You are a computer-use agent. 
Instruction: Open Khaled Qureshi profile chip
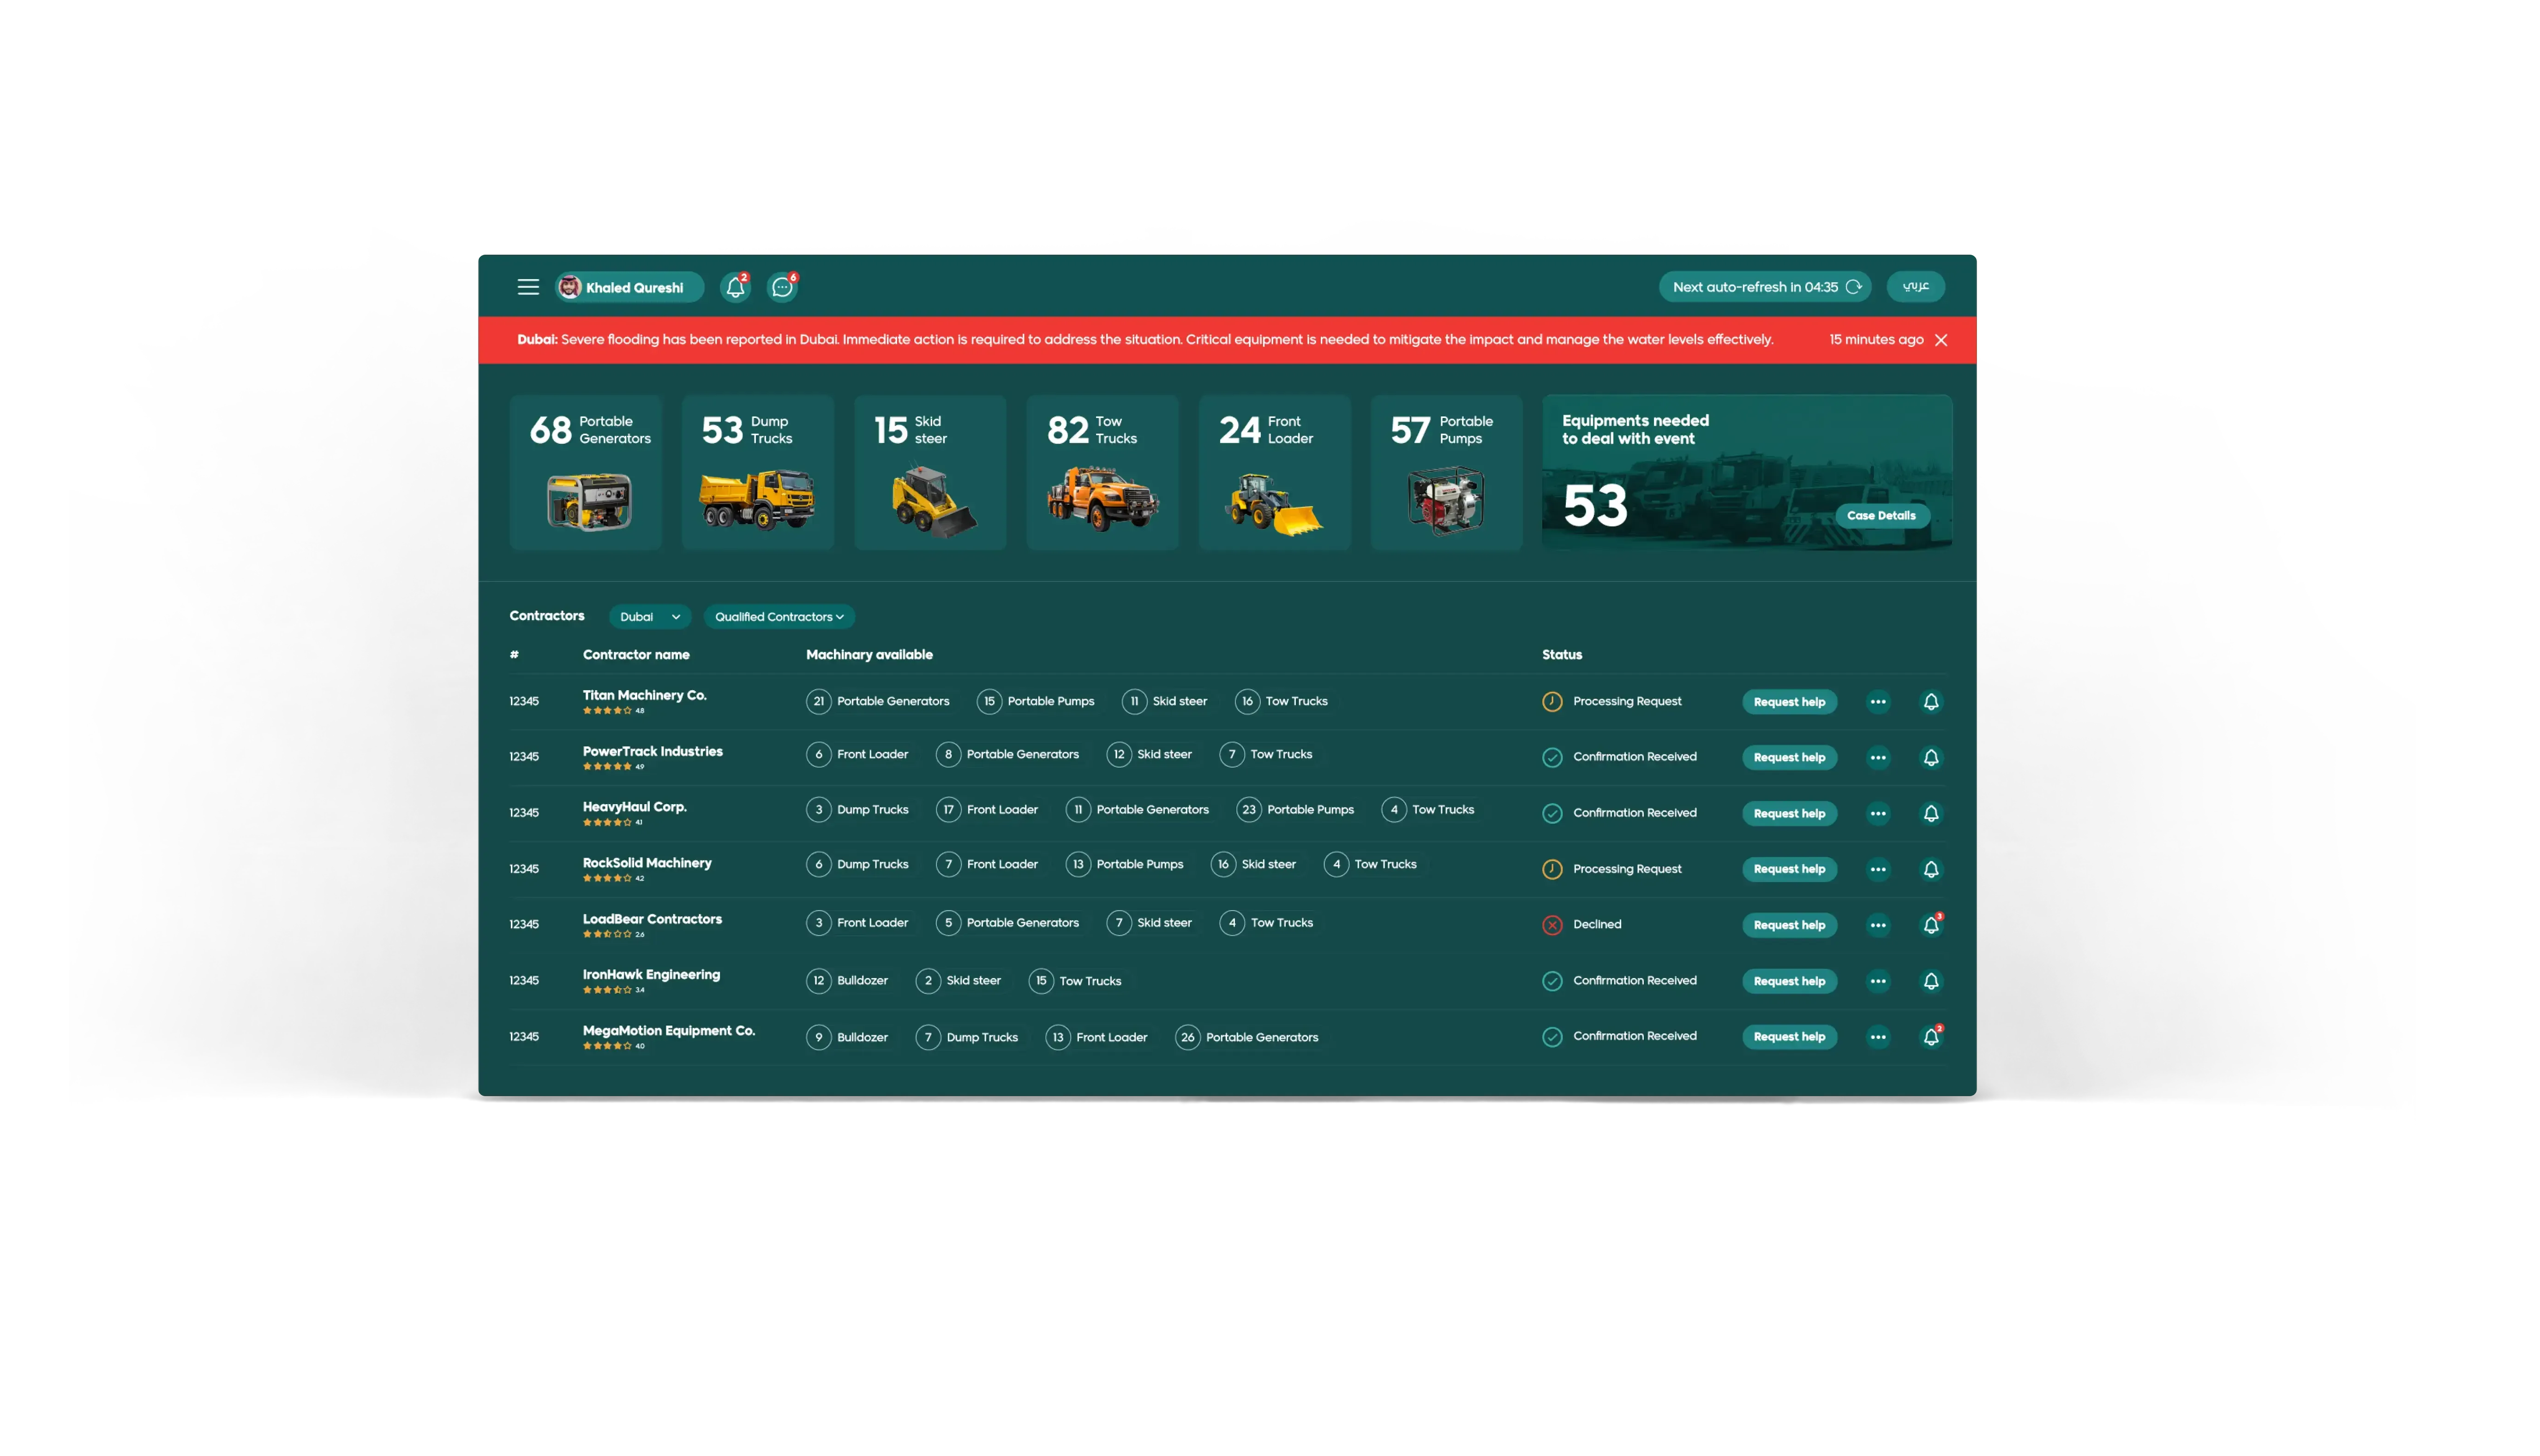(629, 287)
